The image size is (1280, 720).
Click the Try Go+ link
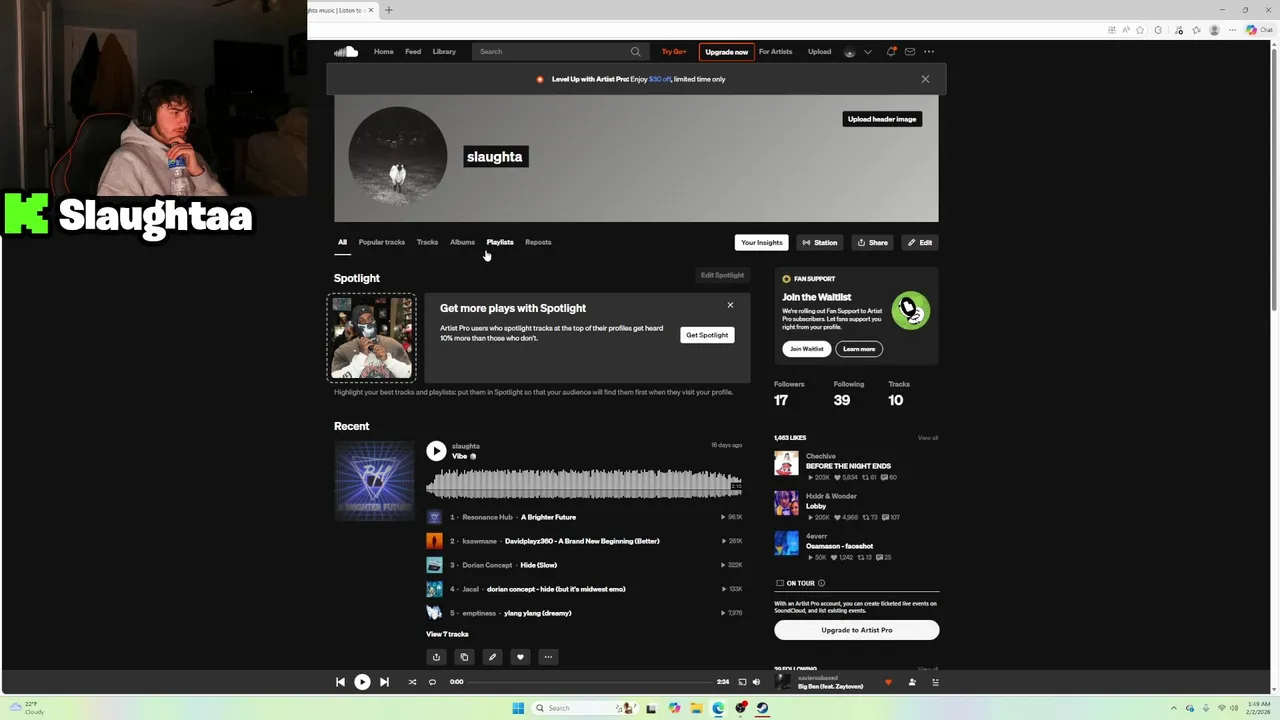pos(674,52)
